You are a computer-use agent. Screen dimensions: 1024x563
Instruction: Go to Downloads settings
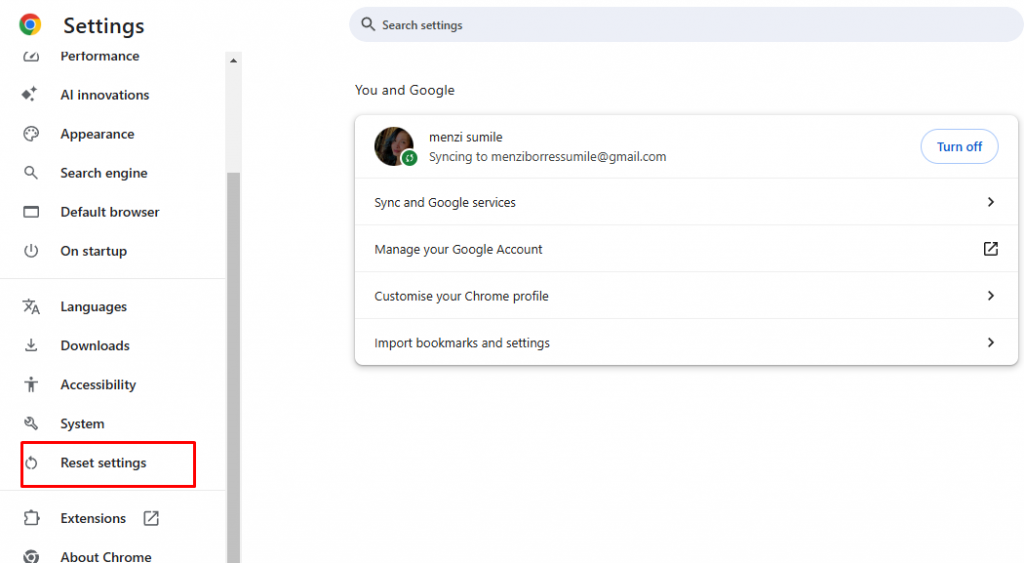(95, 346)
